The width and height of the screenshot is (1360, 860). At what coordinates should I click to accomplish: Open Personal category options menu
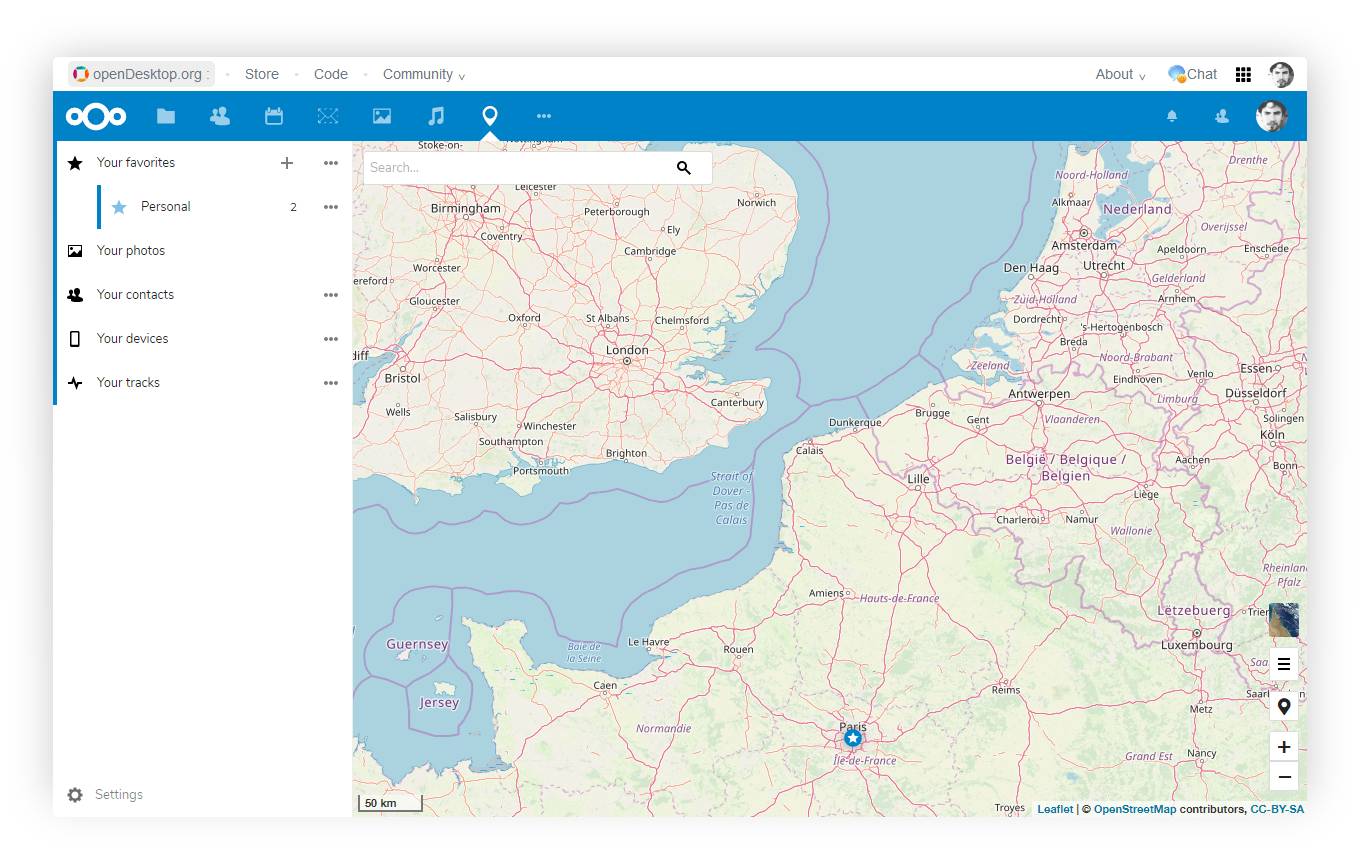331,207
